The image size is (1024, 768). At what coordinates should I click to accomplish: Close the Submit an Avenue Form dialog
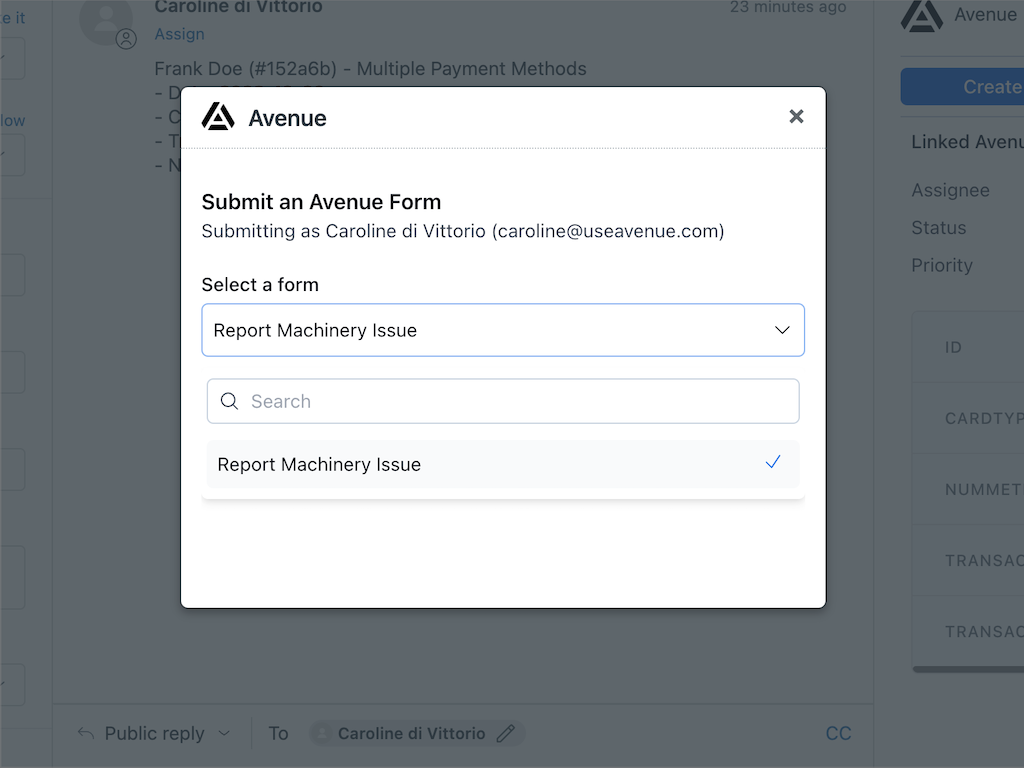coord(796,117)
